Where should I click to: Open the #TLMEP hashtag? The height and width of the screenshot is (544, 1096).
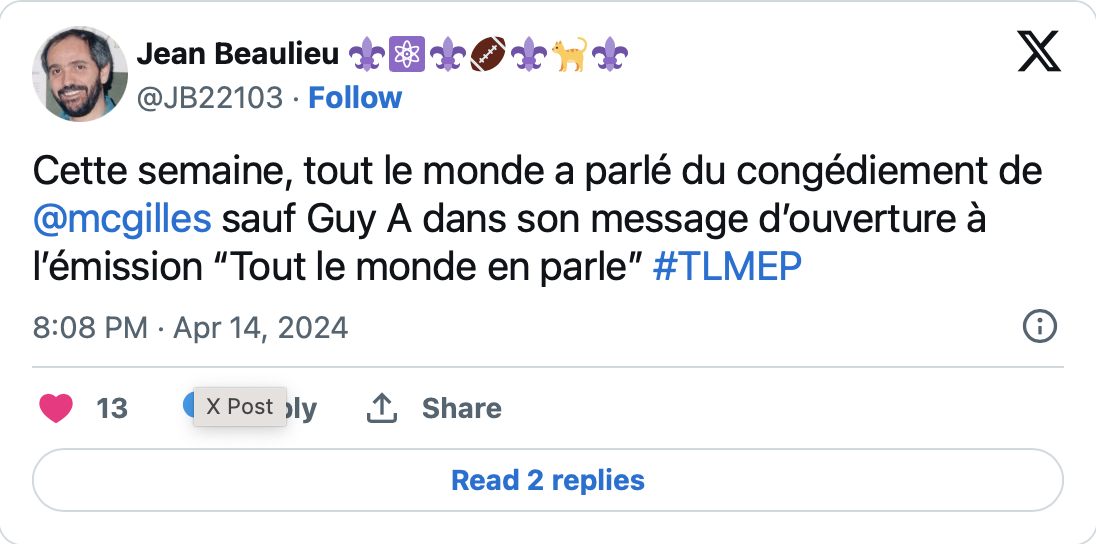click(x=727, y=269)
